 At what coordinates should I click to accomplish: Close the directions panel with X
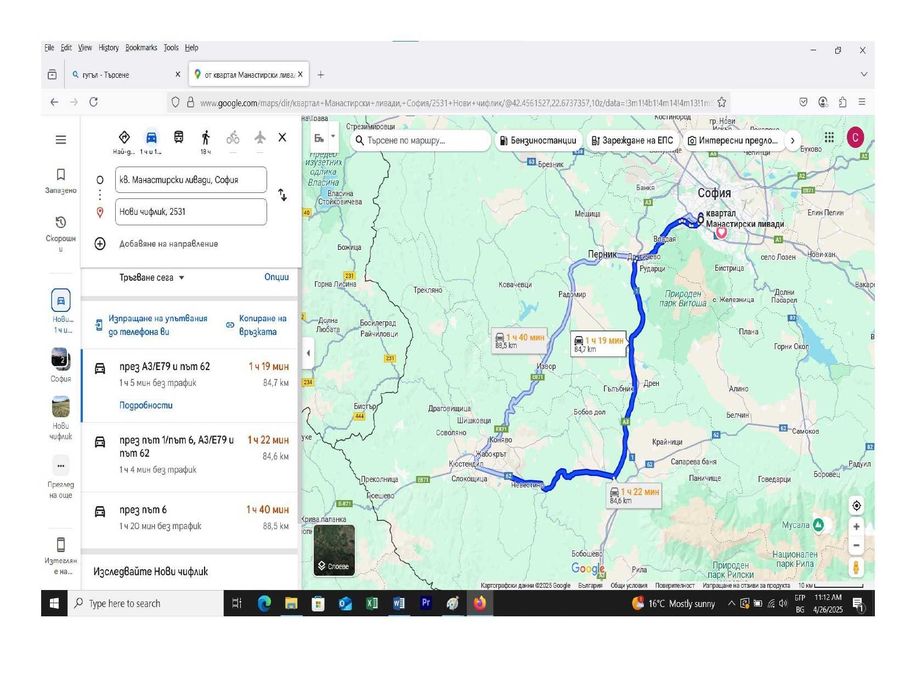click(x=282, y=137)
